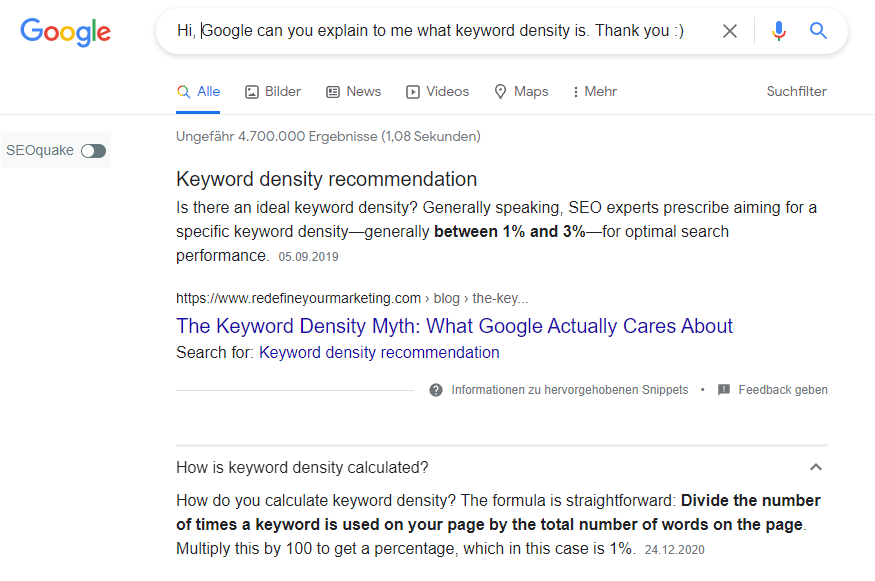Open Maps search results
Viewport: 875px width, 581px height.
click(521, 92)
